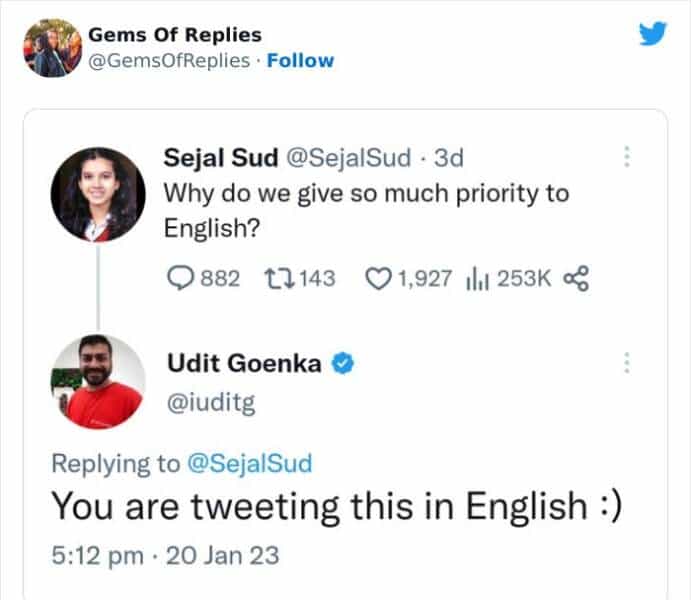Click the reply comment icon on Sejal's tweet

pos(178,278)
